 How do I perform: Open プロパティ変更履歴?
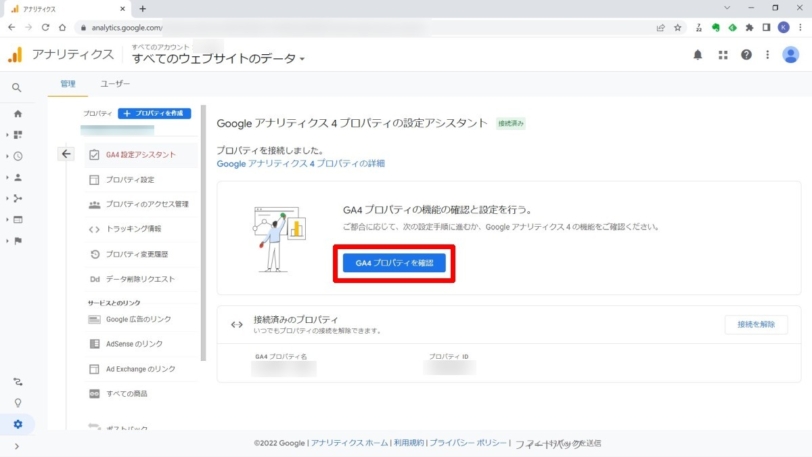pos(141,254)
